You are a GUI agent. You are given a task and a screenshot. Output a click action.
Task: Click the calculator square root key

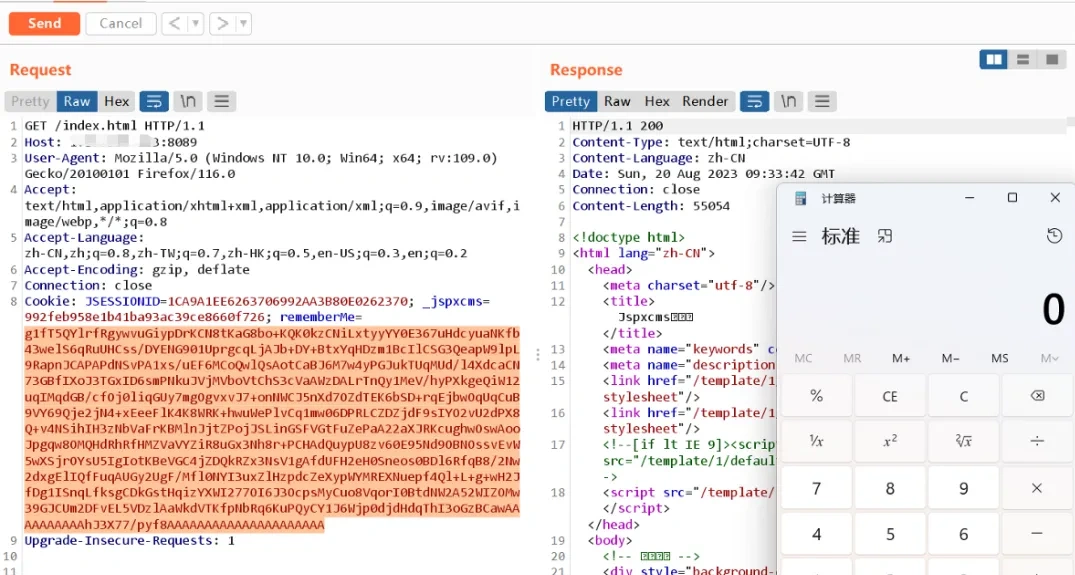pyautogui.click(x=964, y=441)
